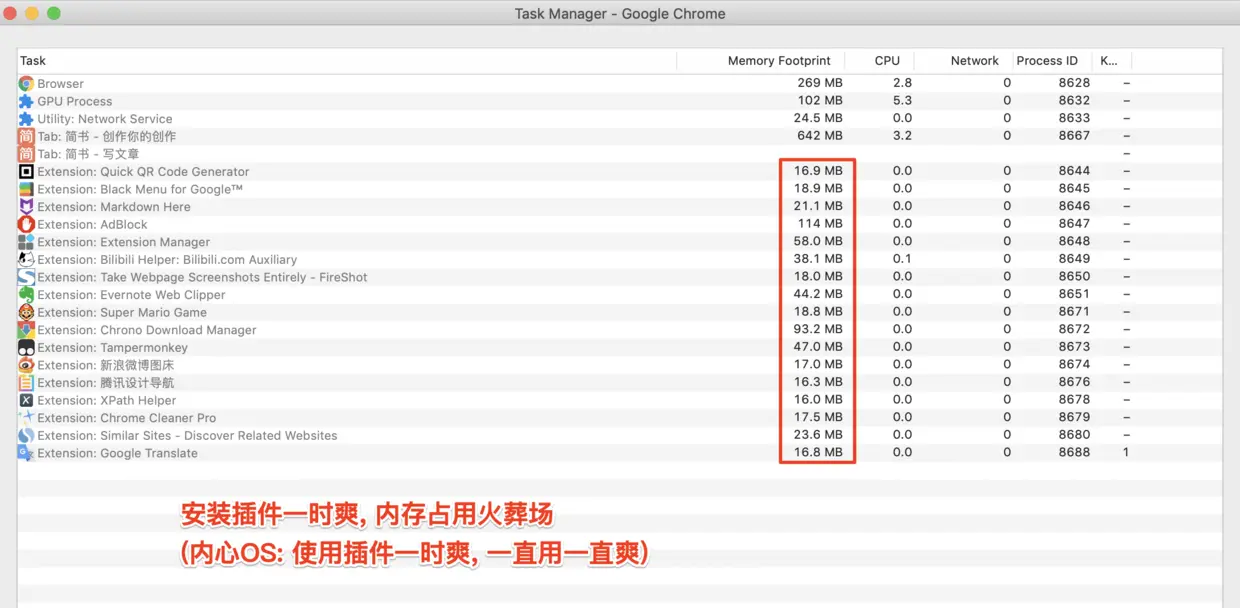Image resolution: width=1240 pixels, height=608 pixels.
Task: Click the 269 MB memory value
Action: [820, 83]
